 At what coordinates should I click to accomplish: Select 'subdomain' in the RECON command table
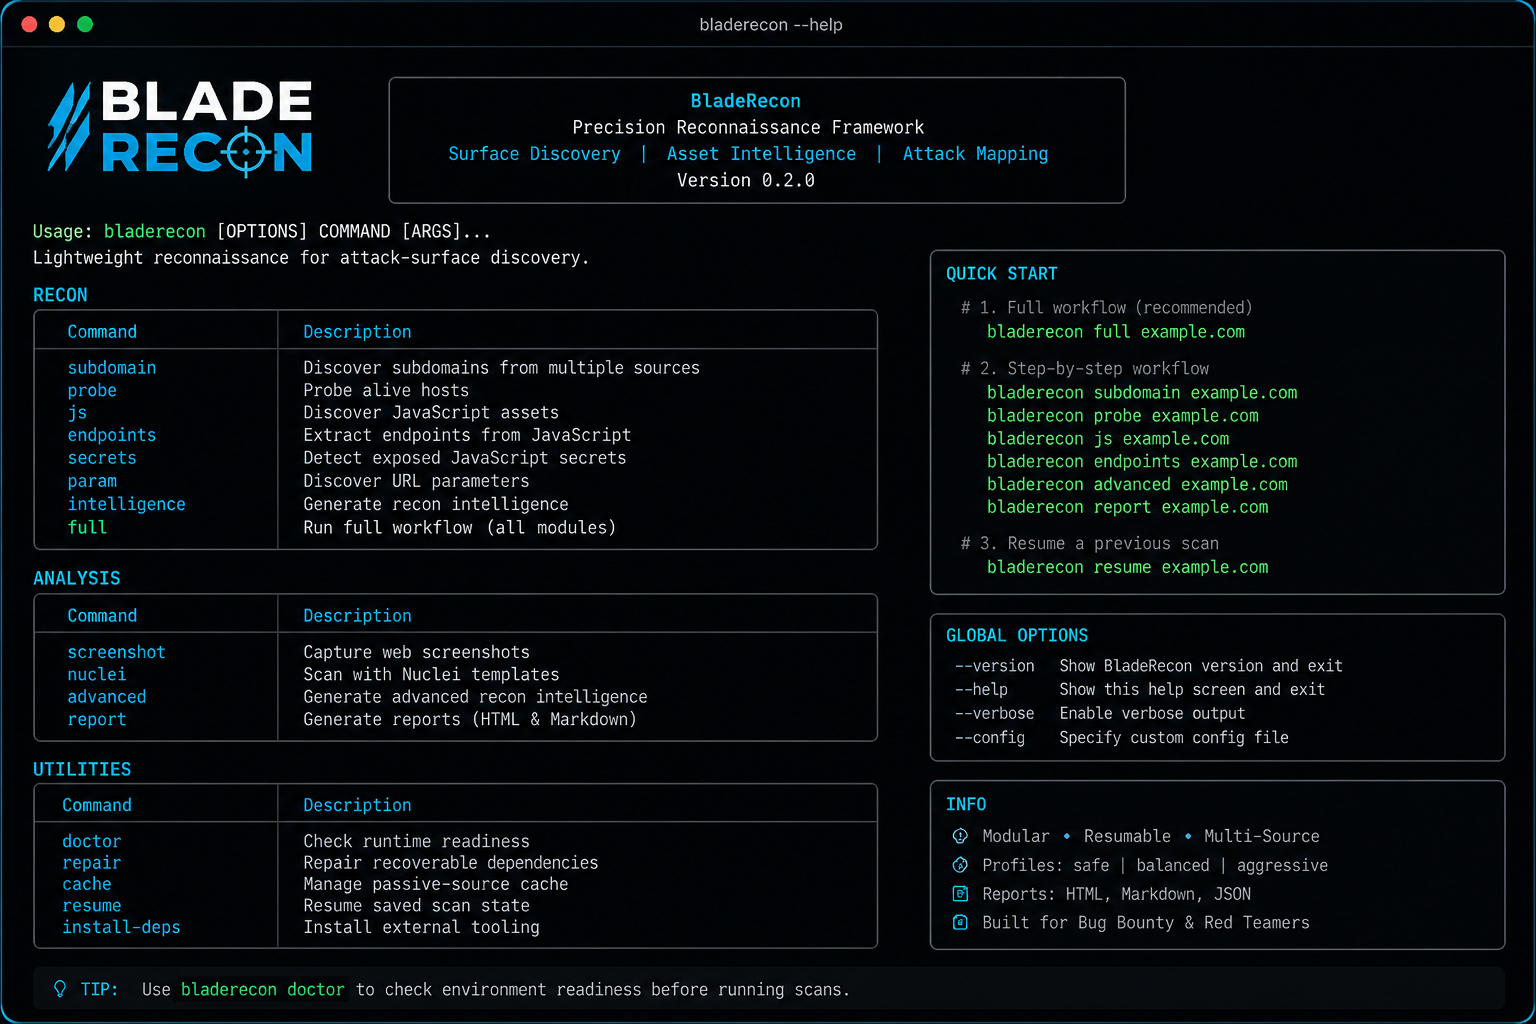tap(112, 368)
